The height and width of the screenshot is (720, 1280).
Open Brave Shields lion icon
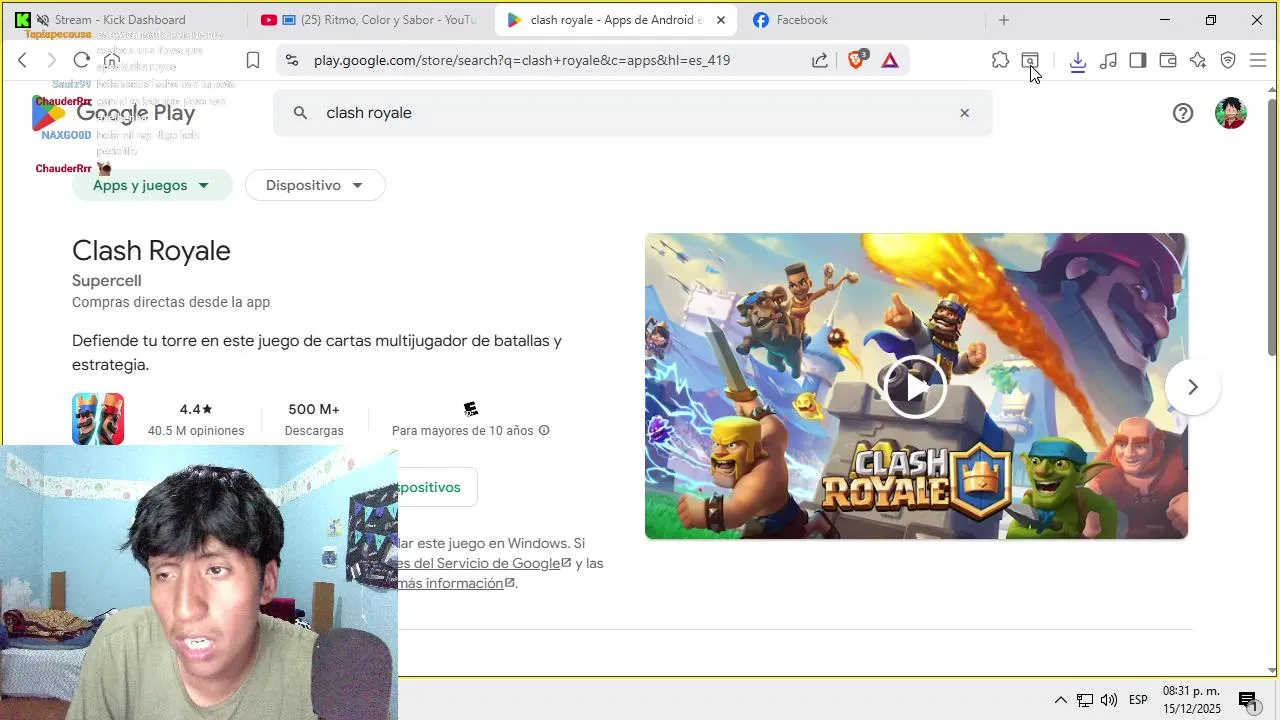click(857, 60)
